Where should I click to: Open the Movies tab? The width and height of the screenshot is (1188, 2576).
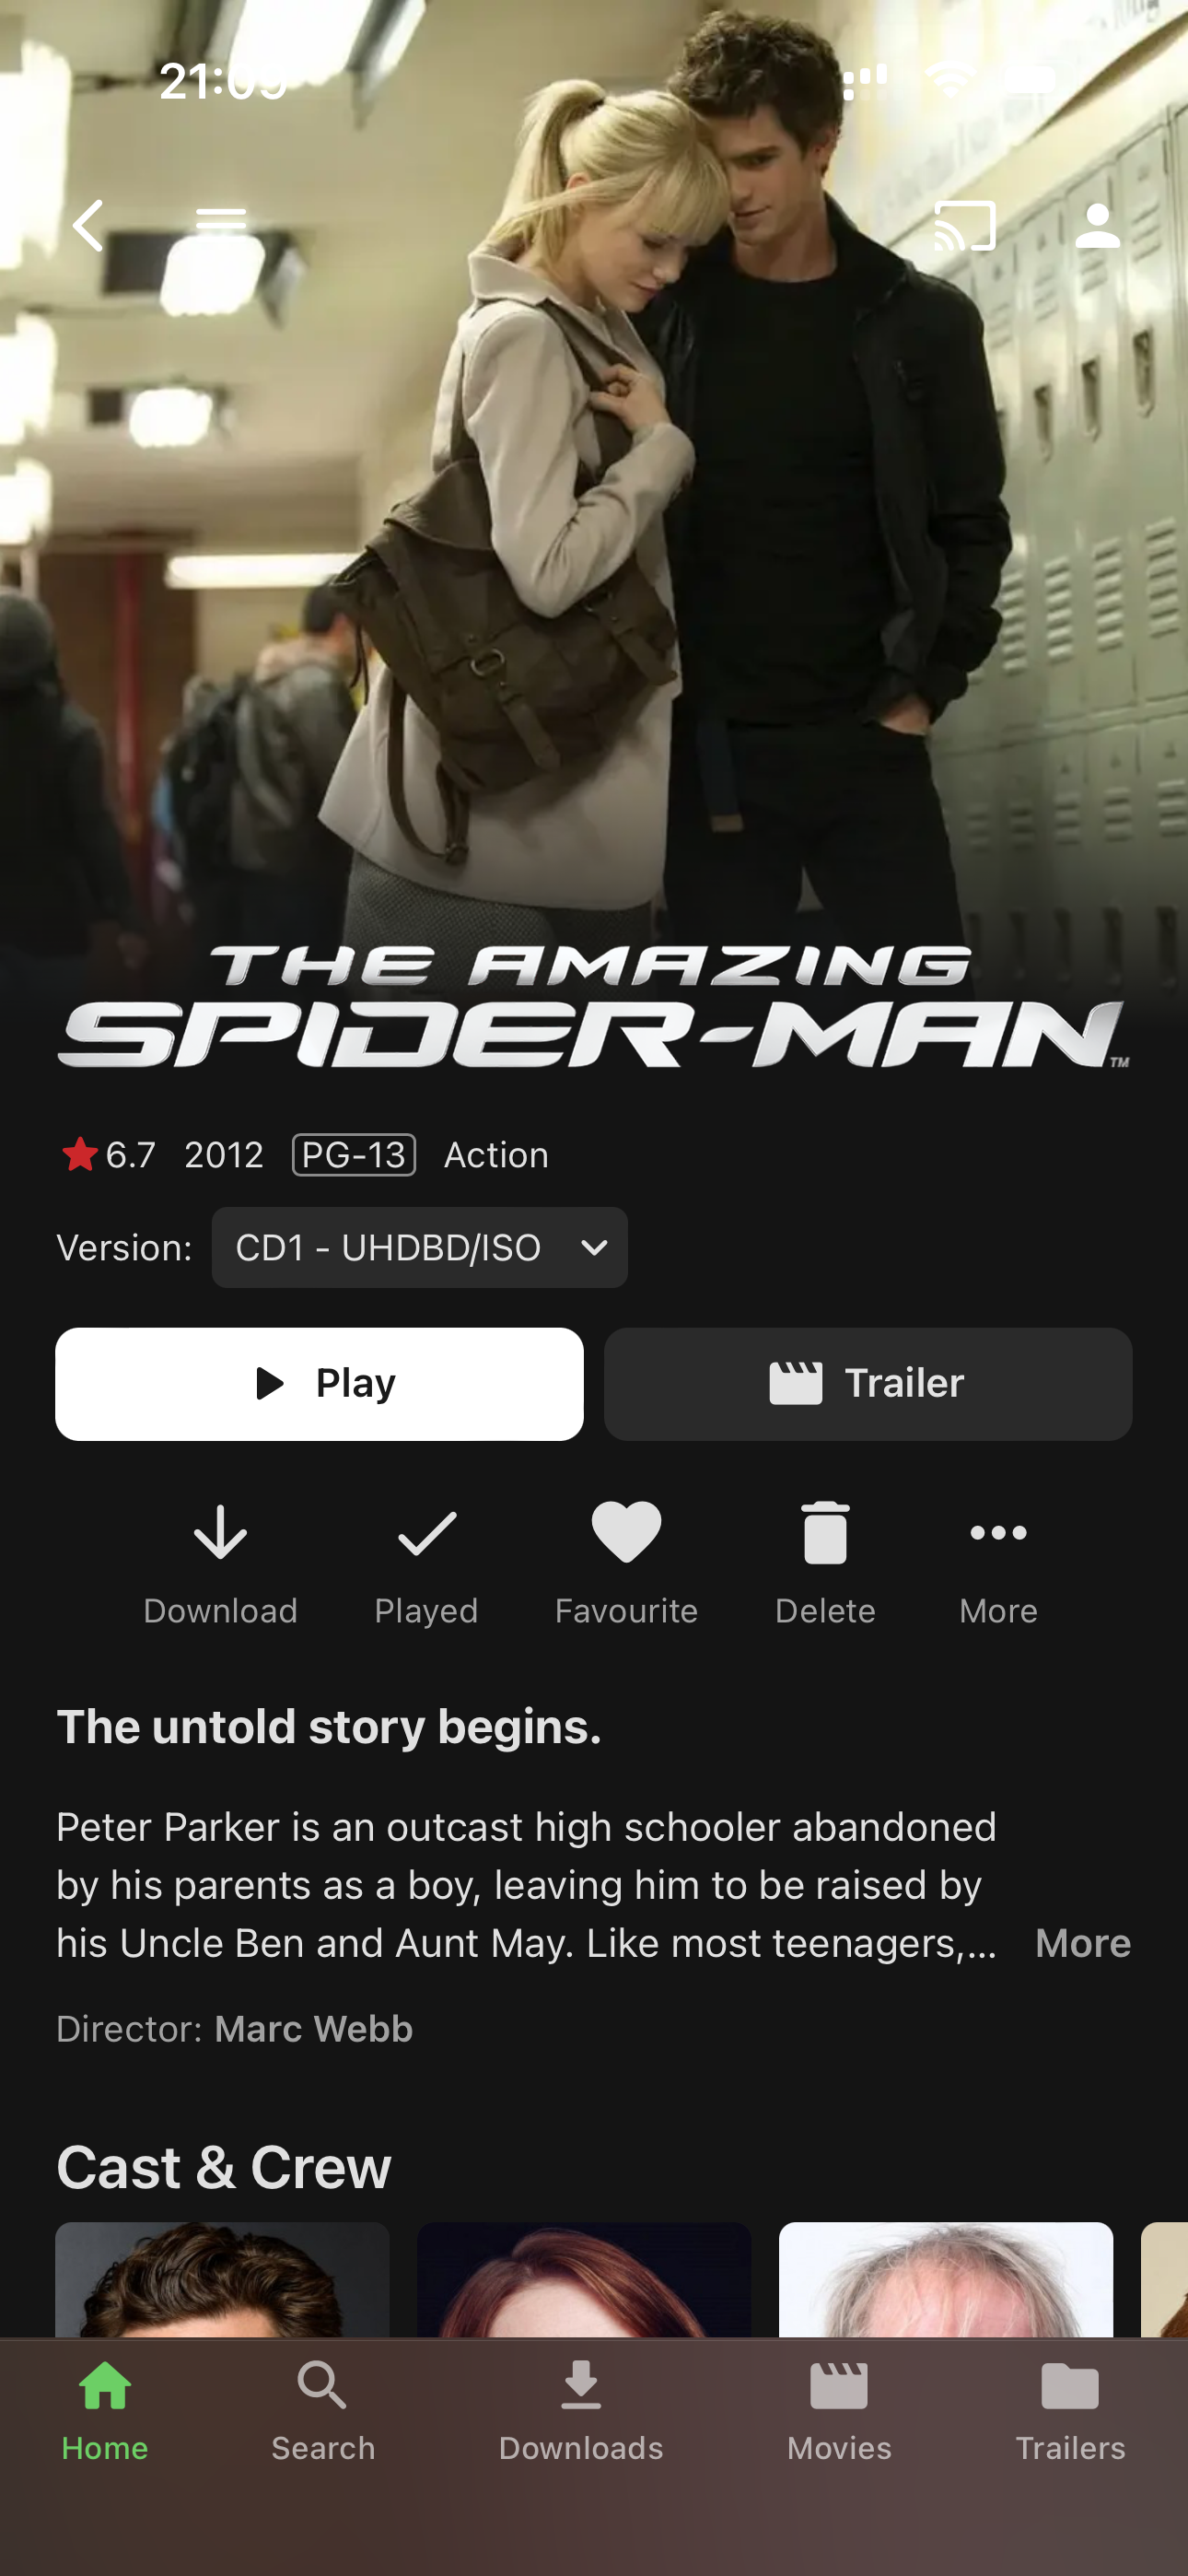point(839,2411)
